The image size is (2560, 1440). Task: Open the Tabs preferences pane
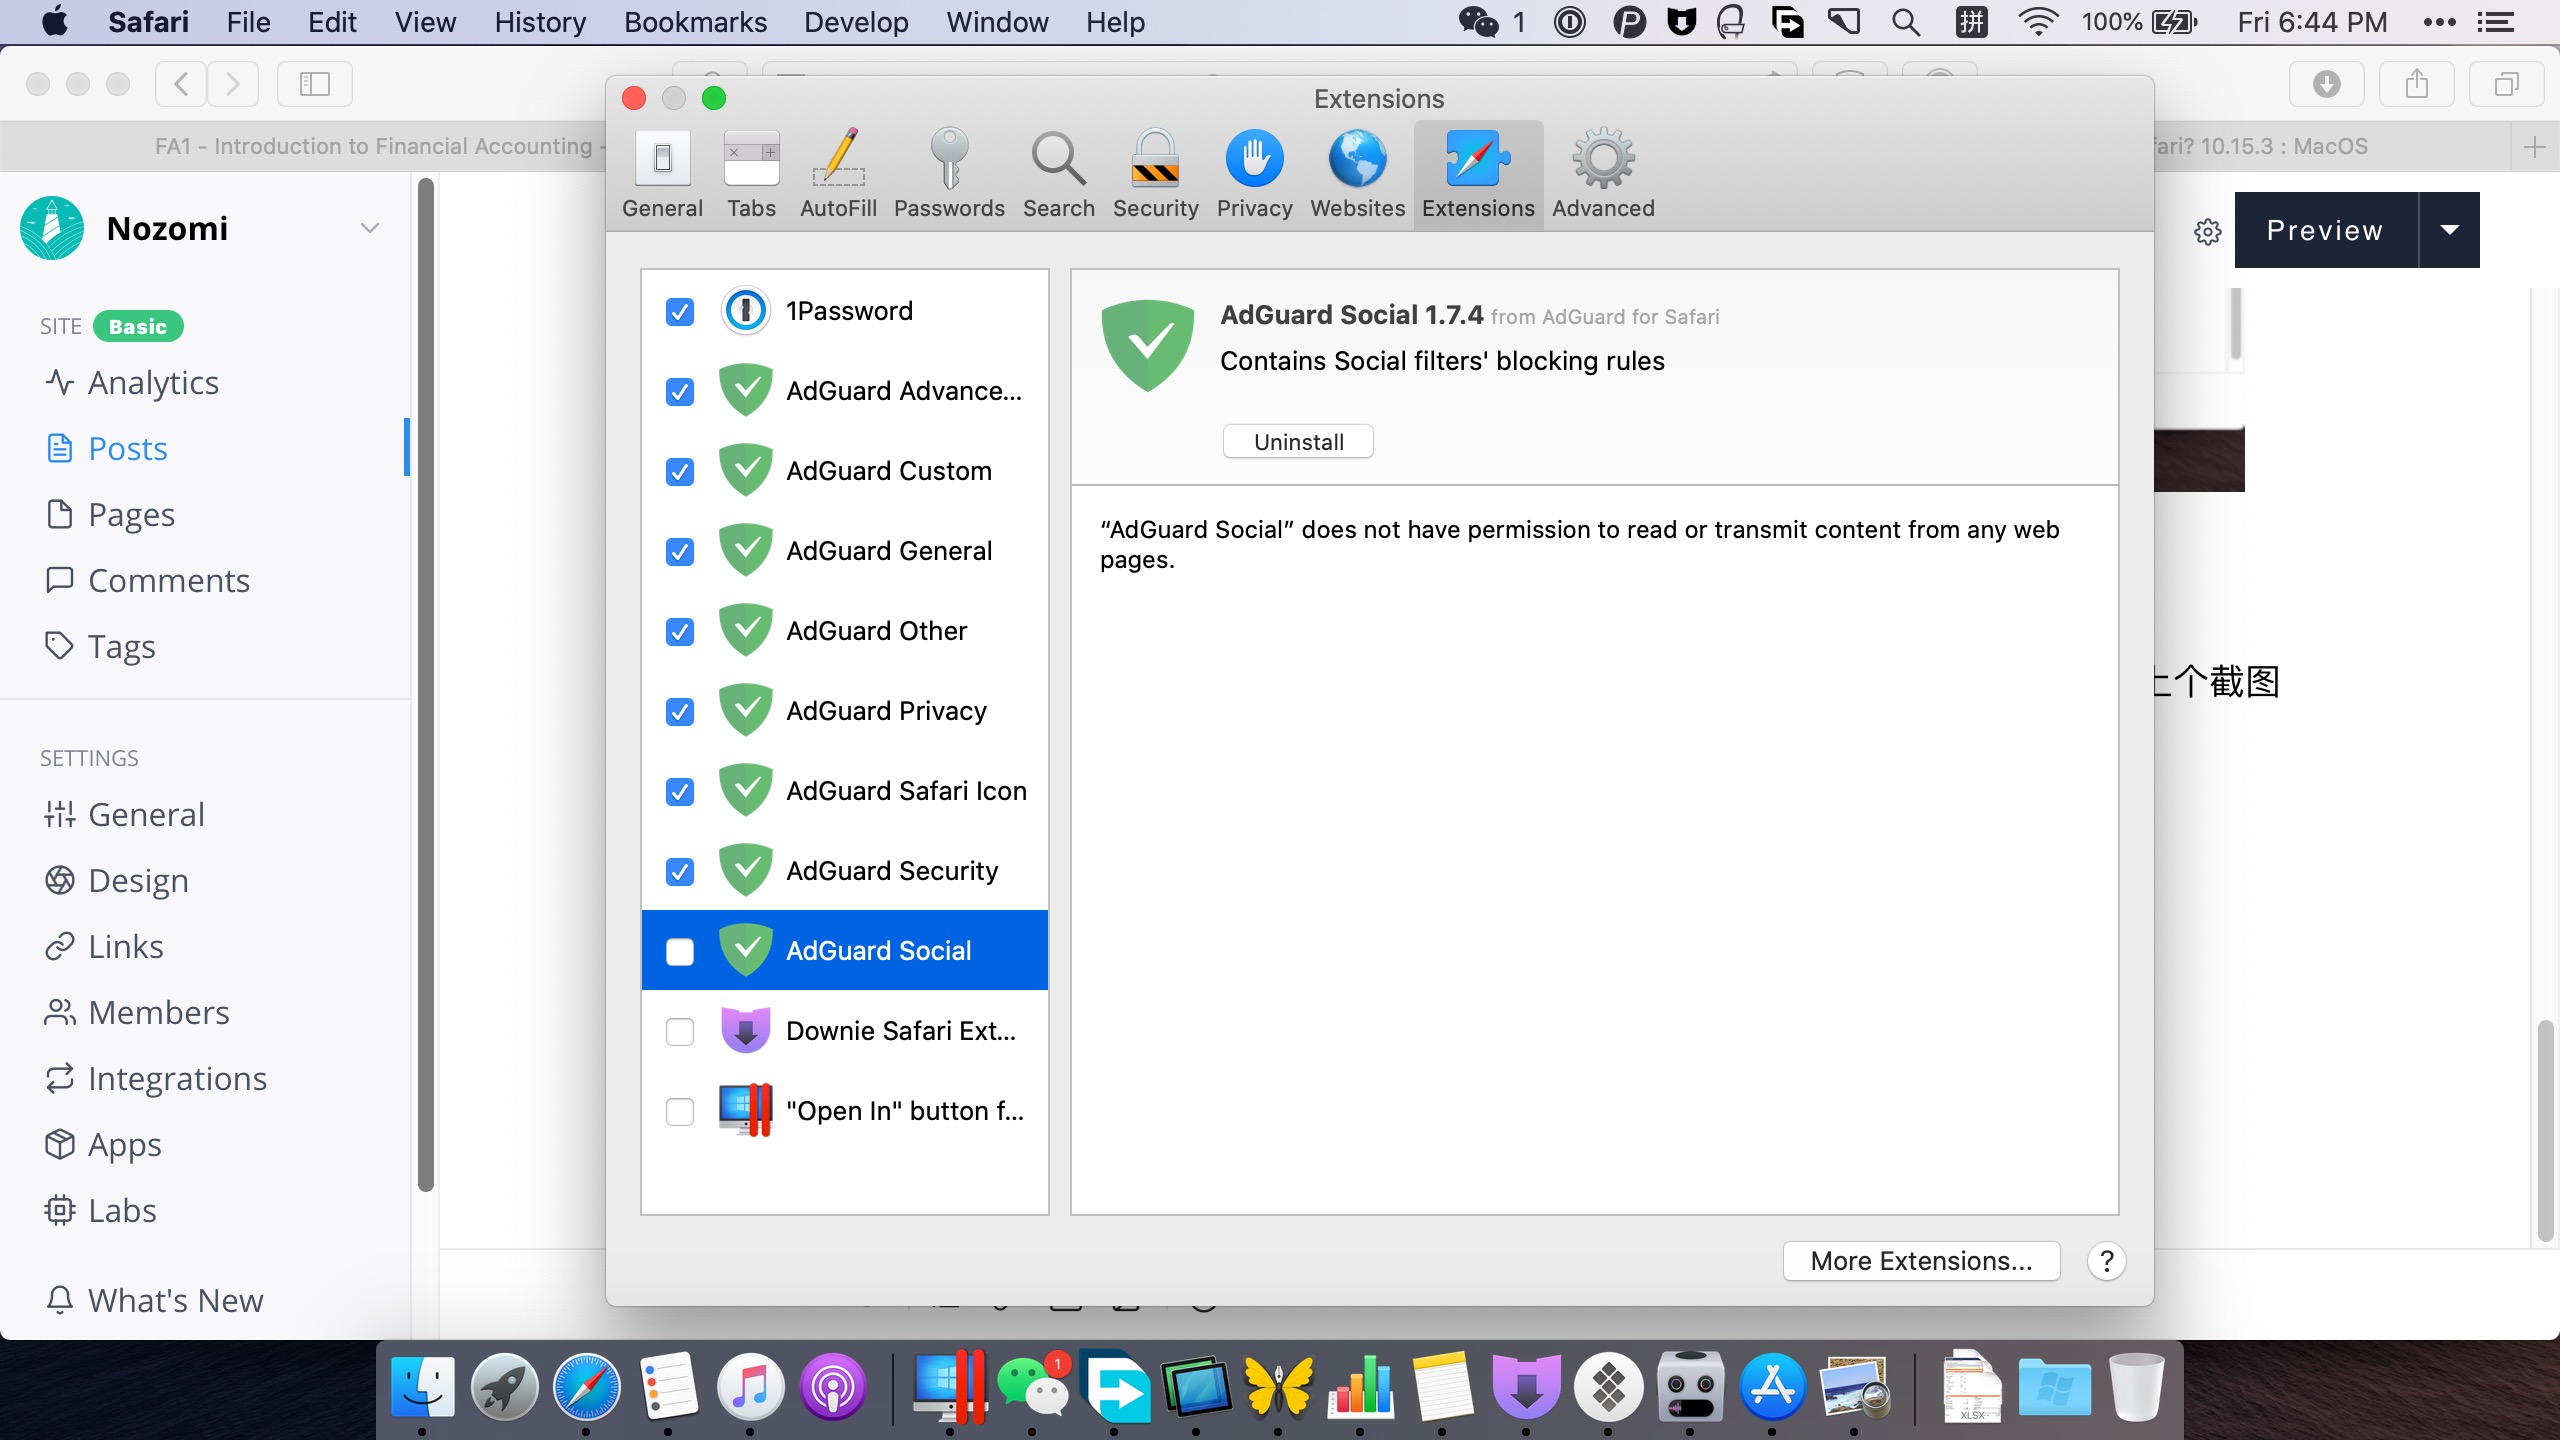point(751,174)
